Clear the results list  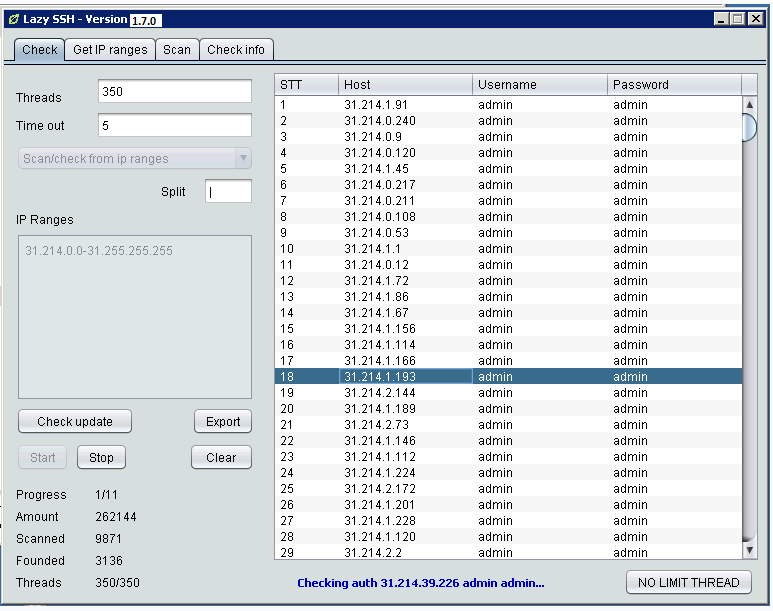pos(221,458)
